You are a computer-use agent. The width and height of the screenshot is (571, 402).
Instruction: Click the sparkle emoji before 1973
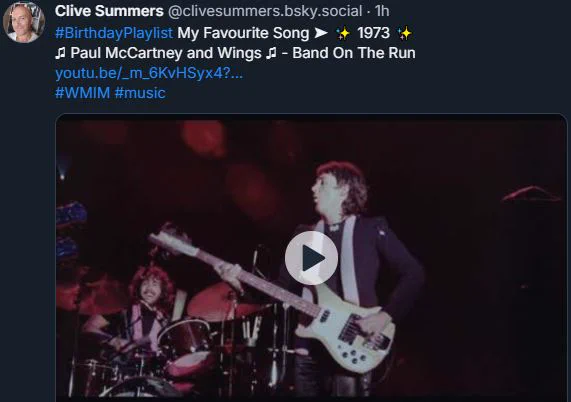coord(343,34)
